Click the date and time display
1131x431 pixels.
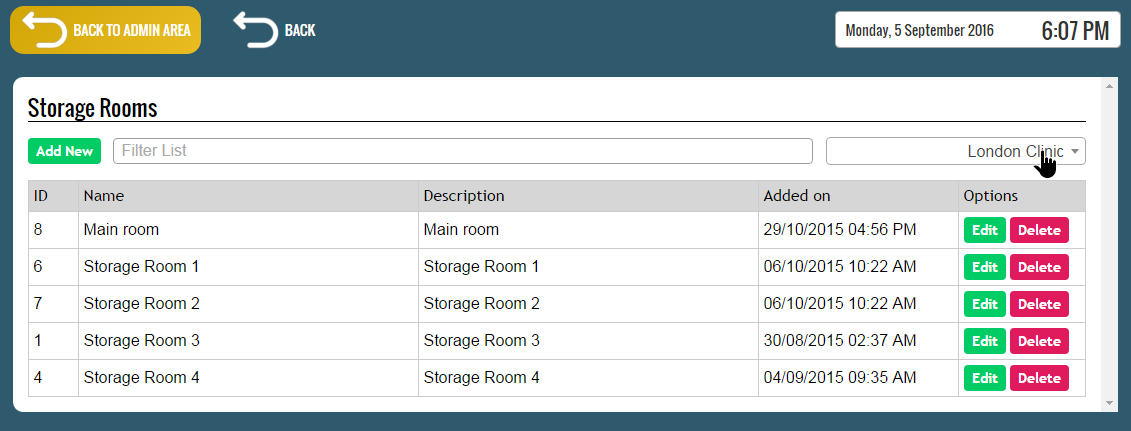(977, 30)
